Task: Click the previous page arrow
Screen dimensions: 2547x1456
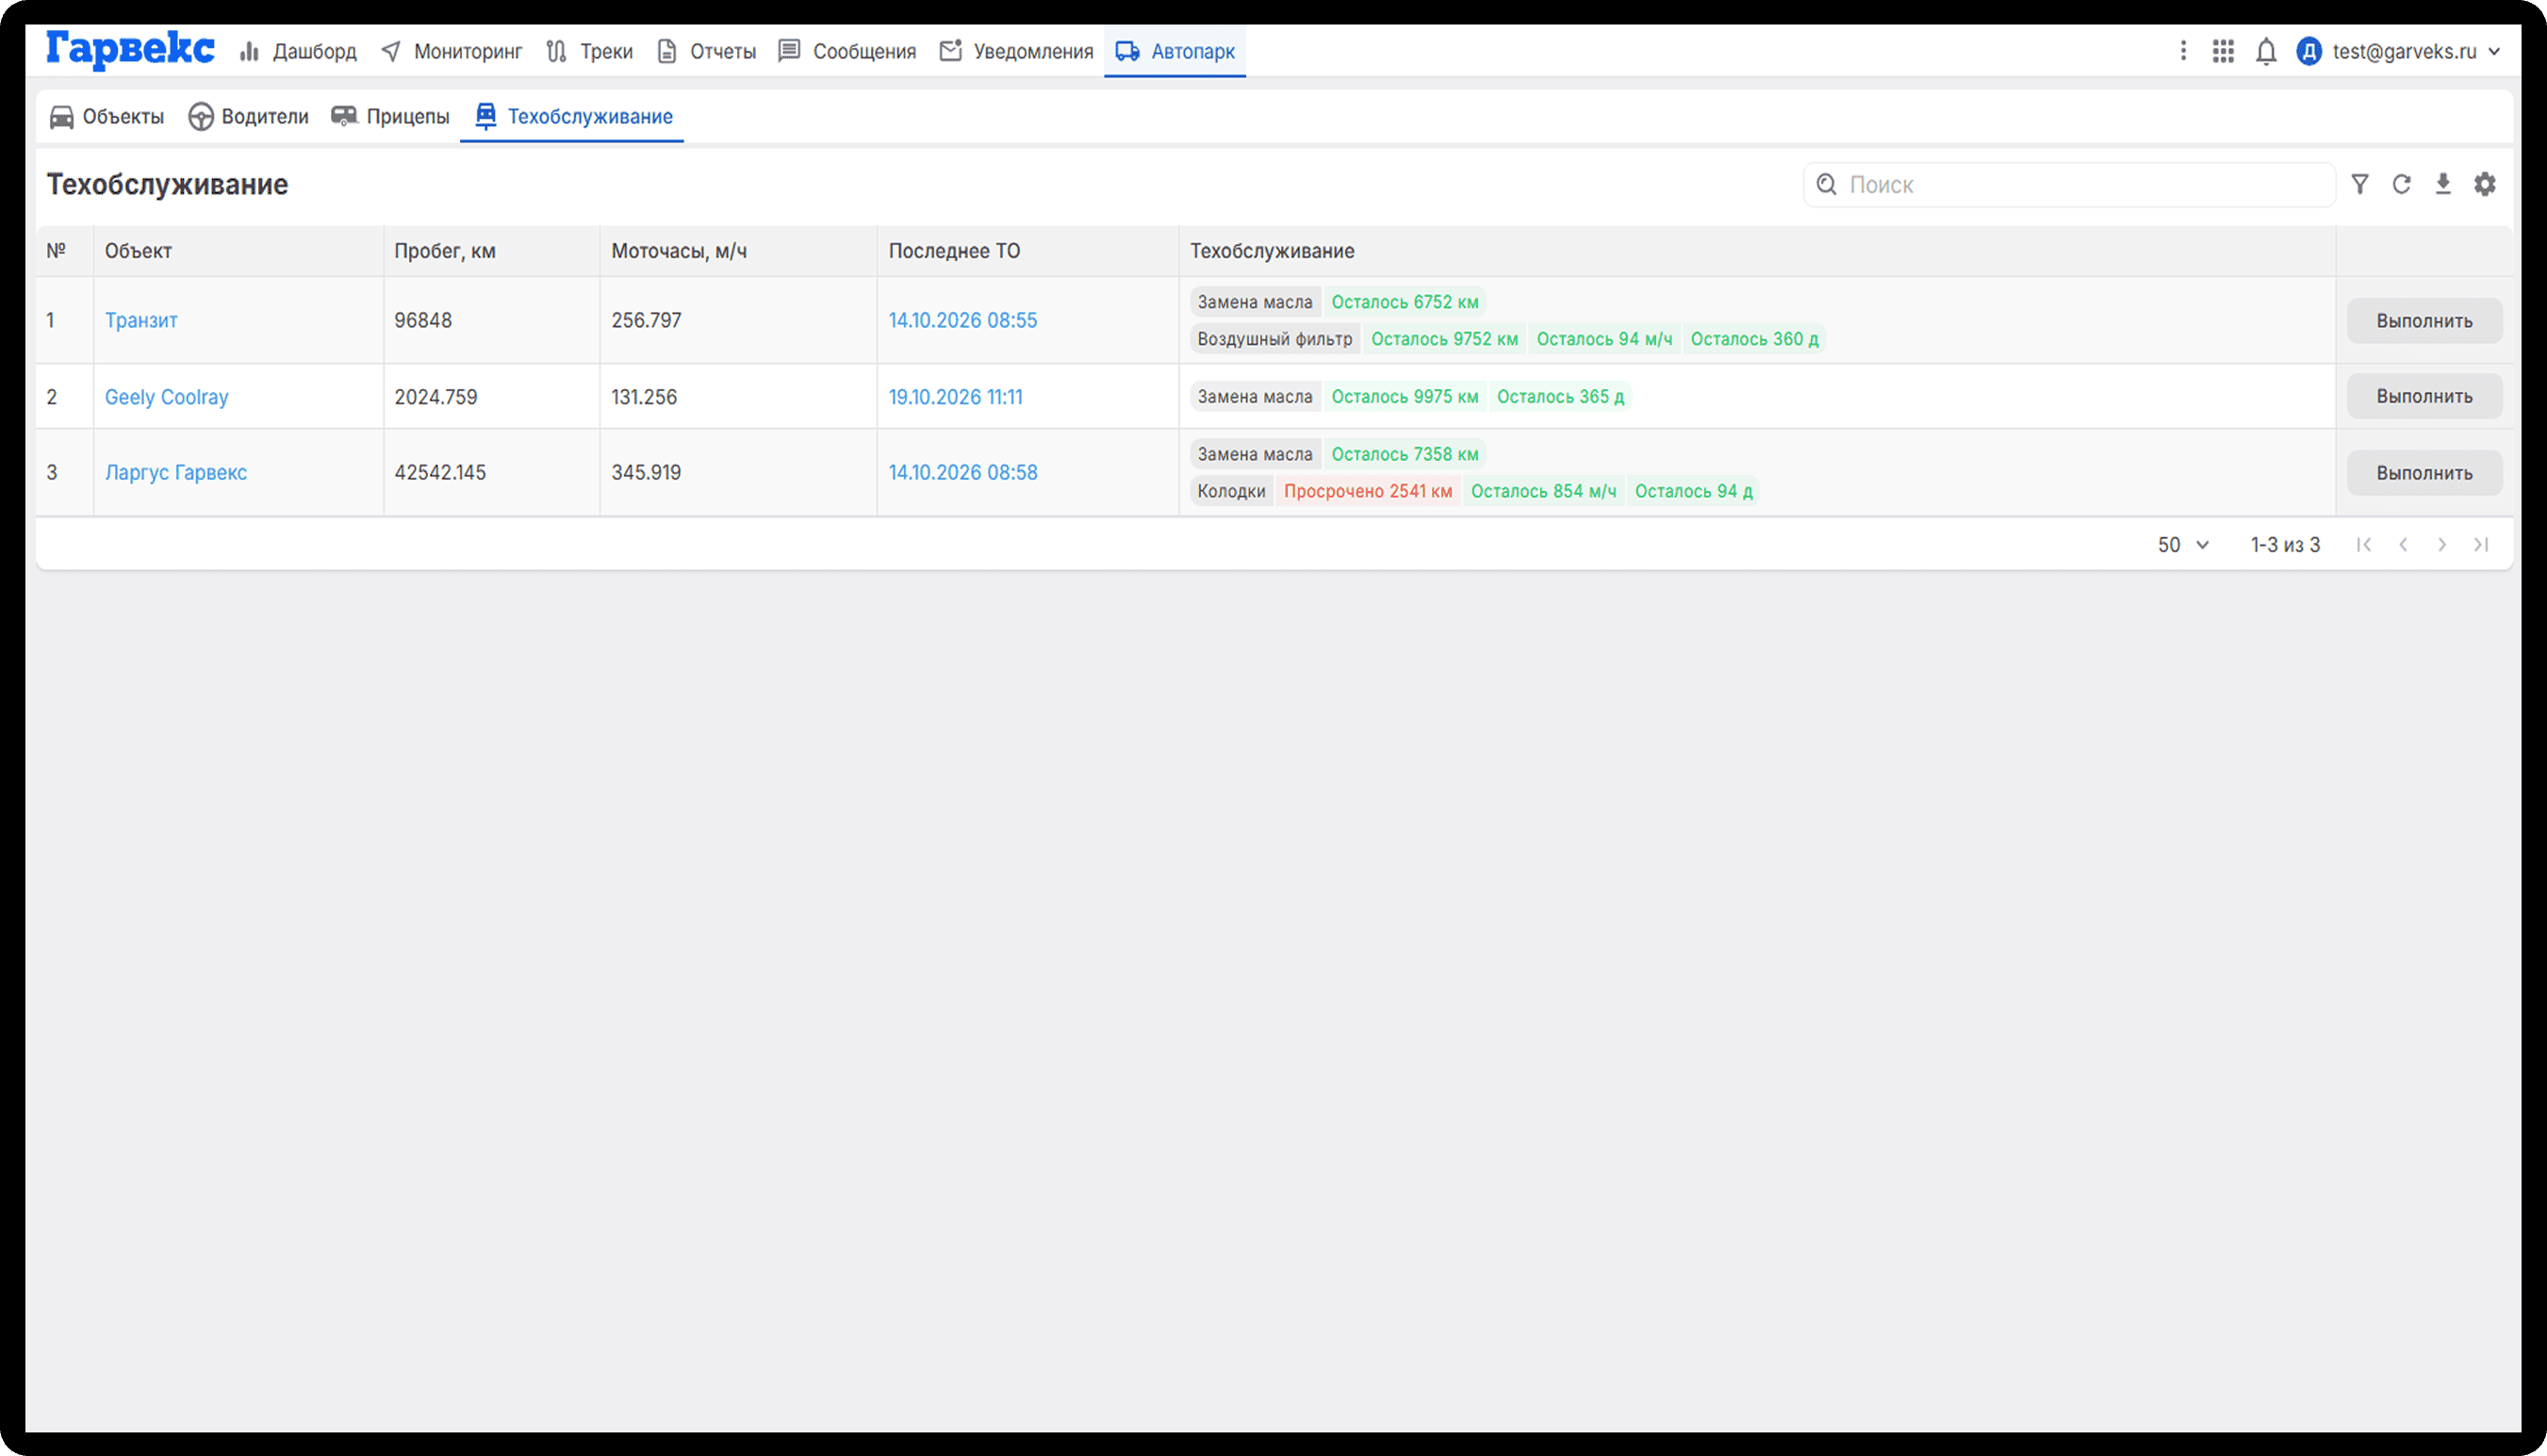Action: coord(2403,545)
